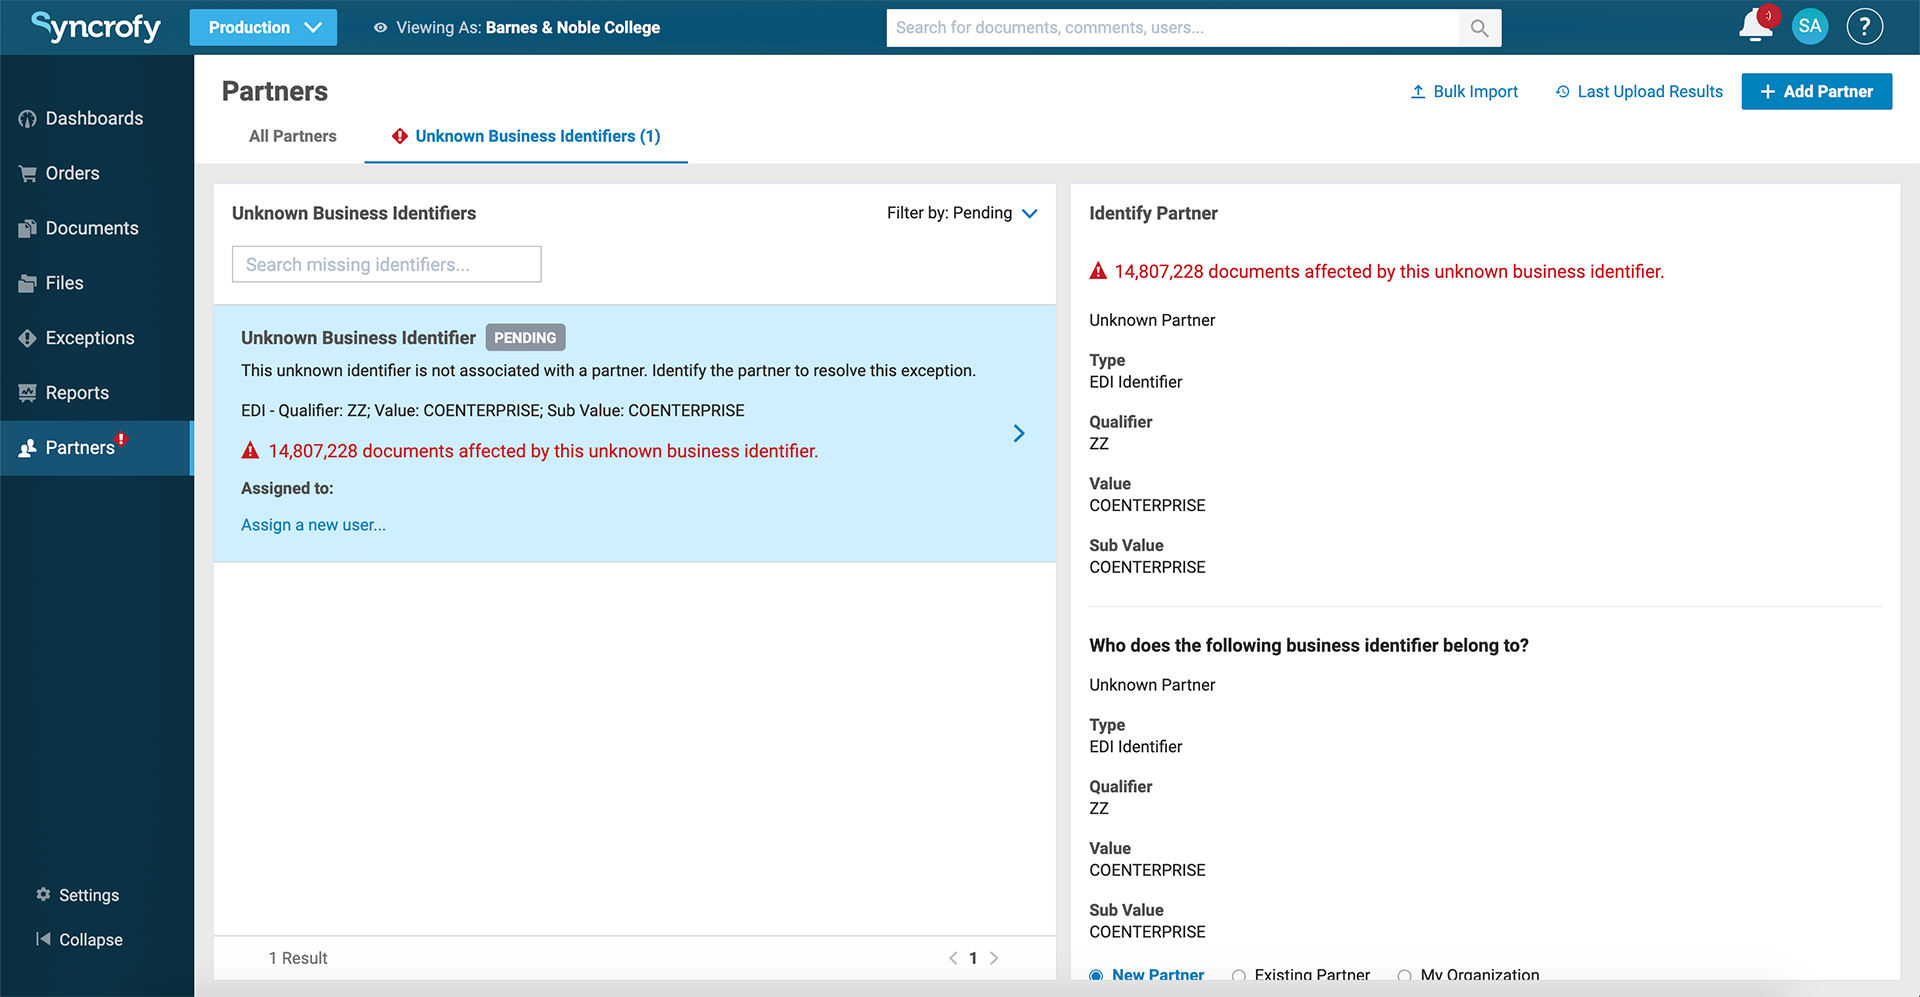
Task: Open the Production environment dropdown
Action: tap(263, 28)
